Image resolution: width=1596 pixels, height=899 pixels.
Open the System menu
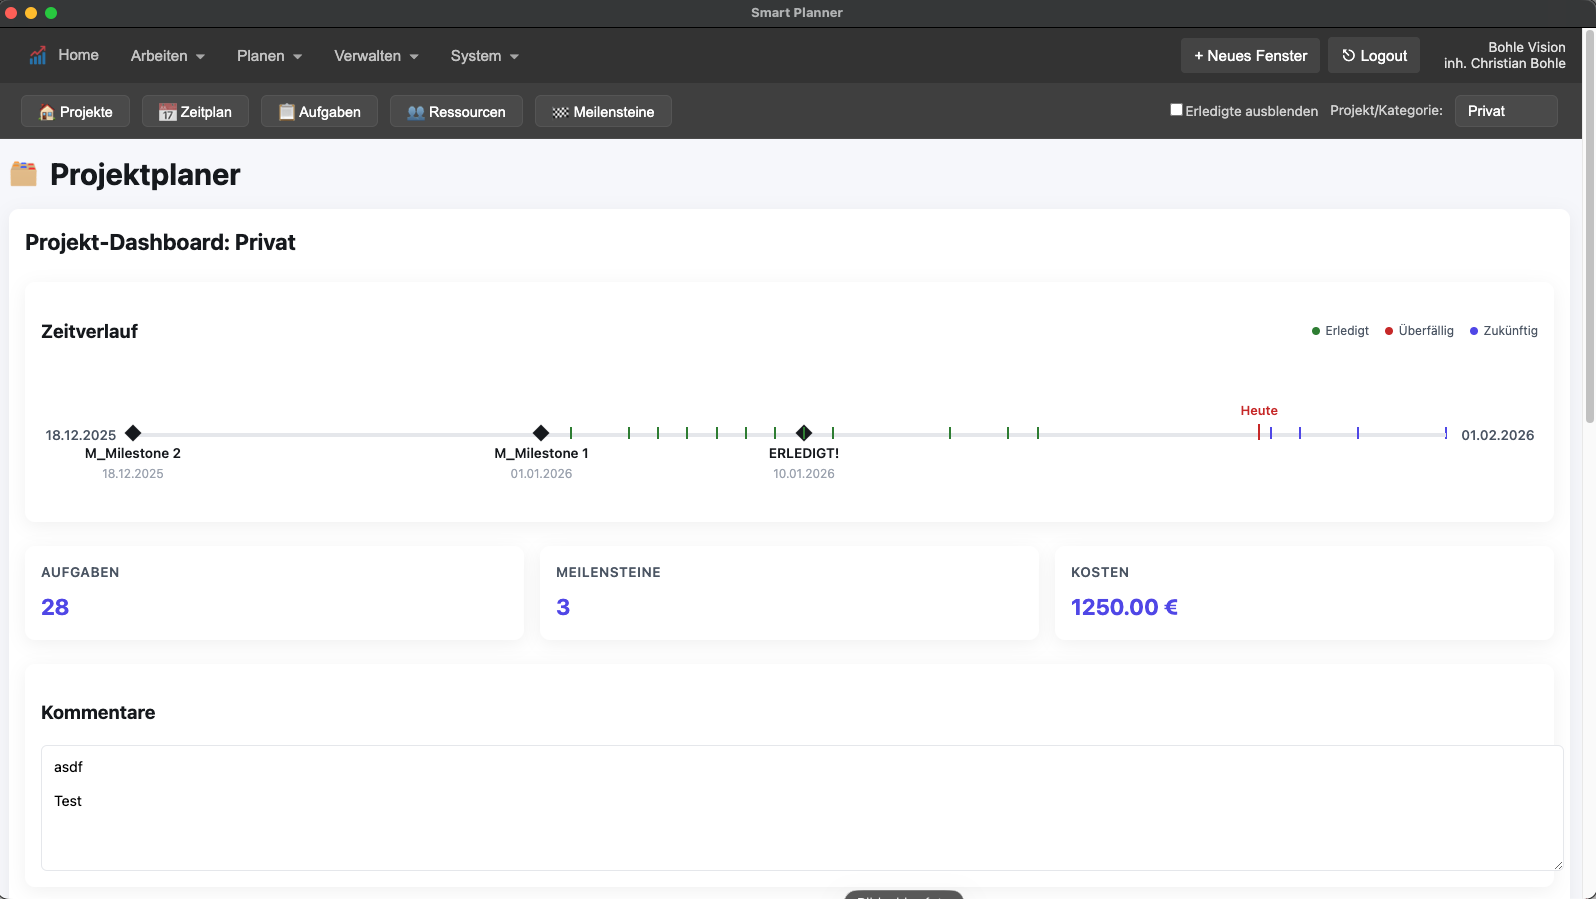coord(484,56)
